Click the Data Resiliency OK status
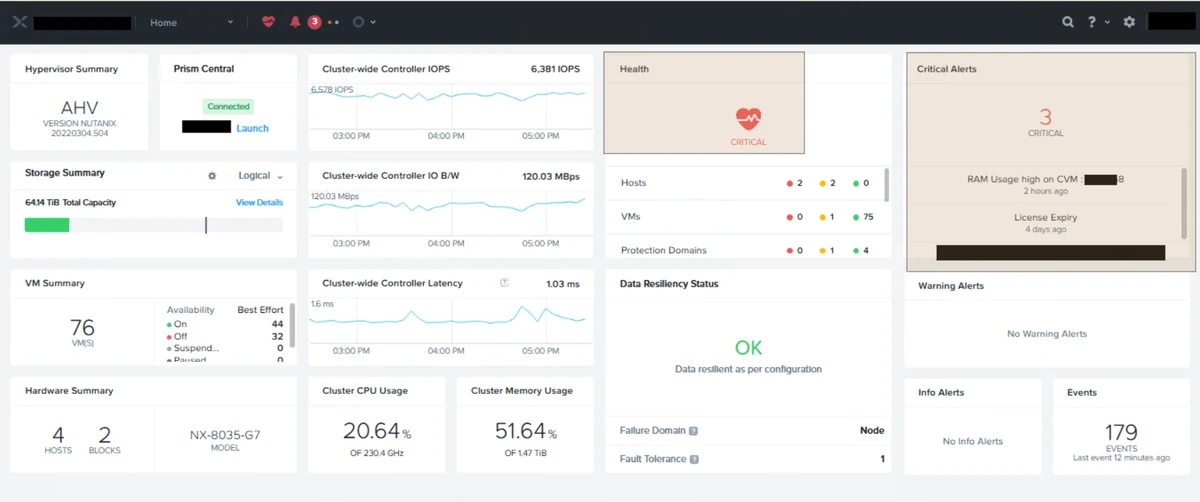1200x502 pixels. coord(748,348)
